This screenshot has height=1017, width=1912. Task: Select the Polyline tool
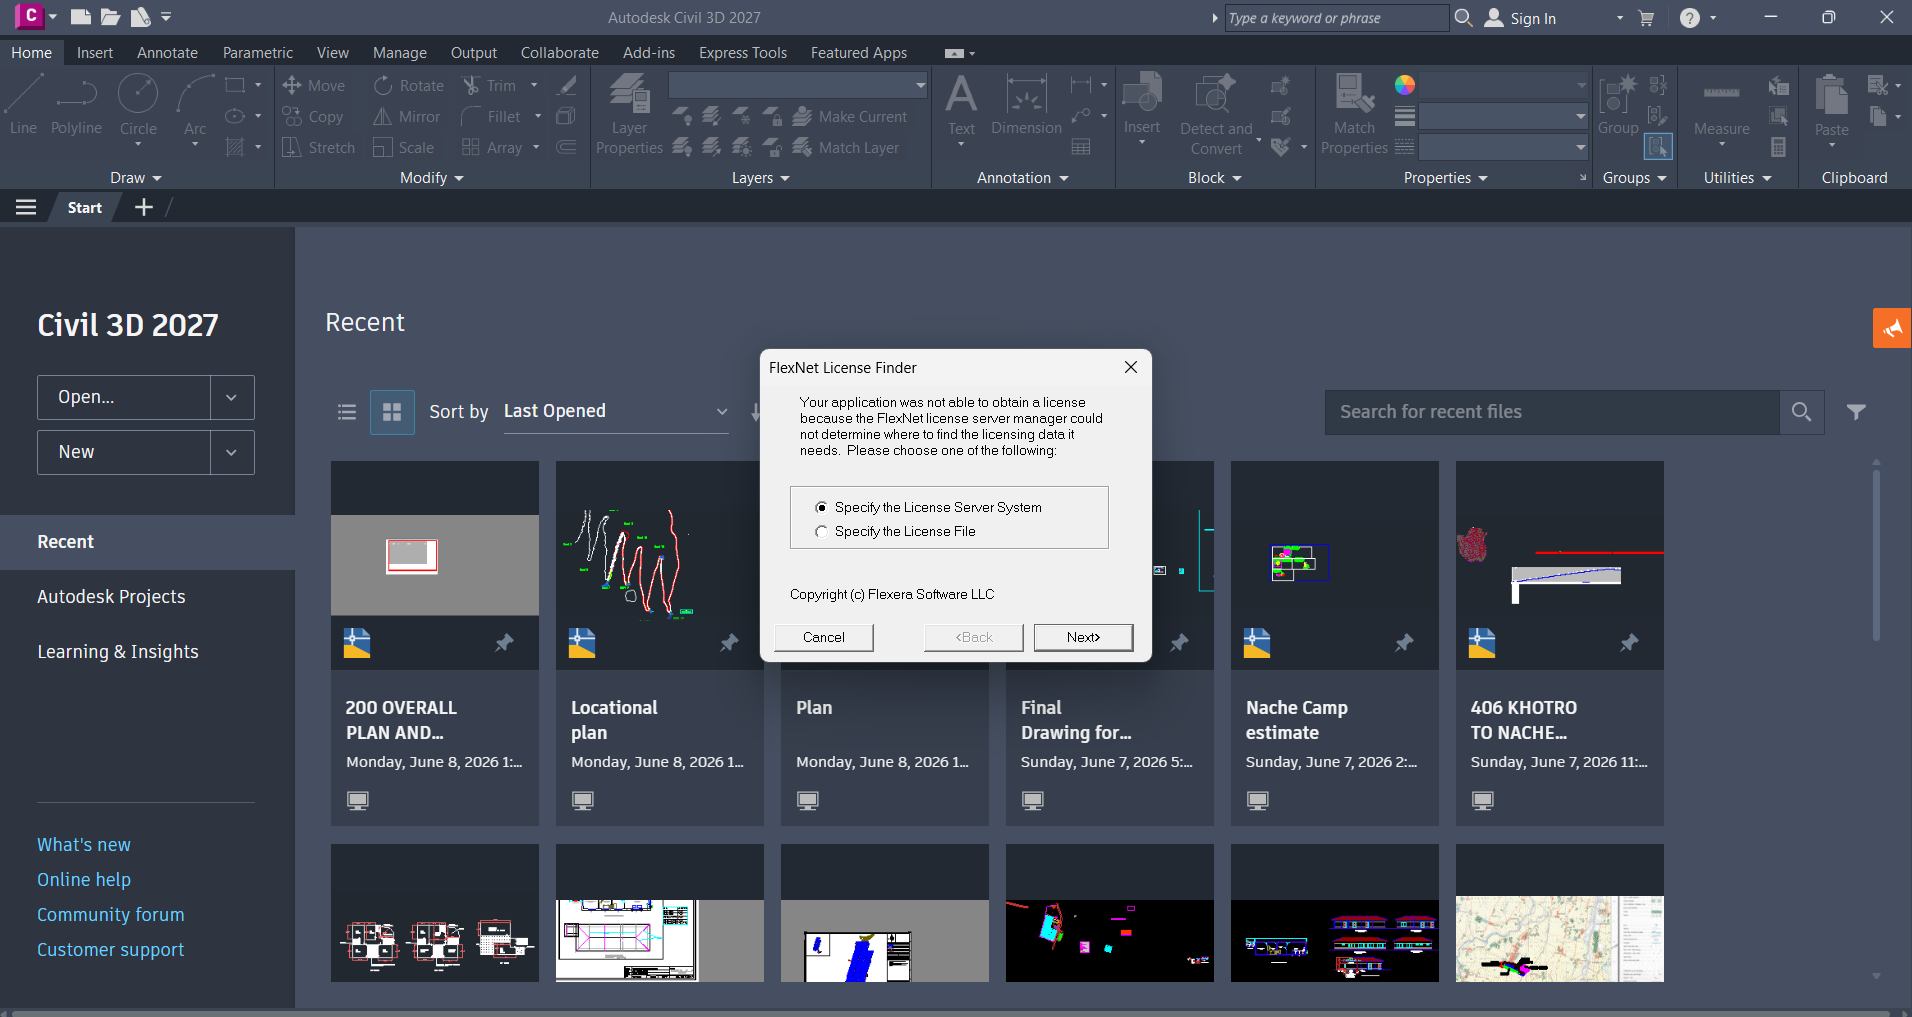(x=76, y=105)
